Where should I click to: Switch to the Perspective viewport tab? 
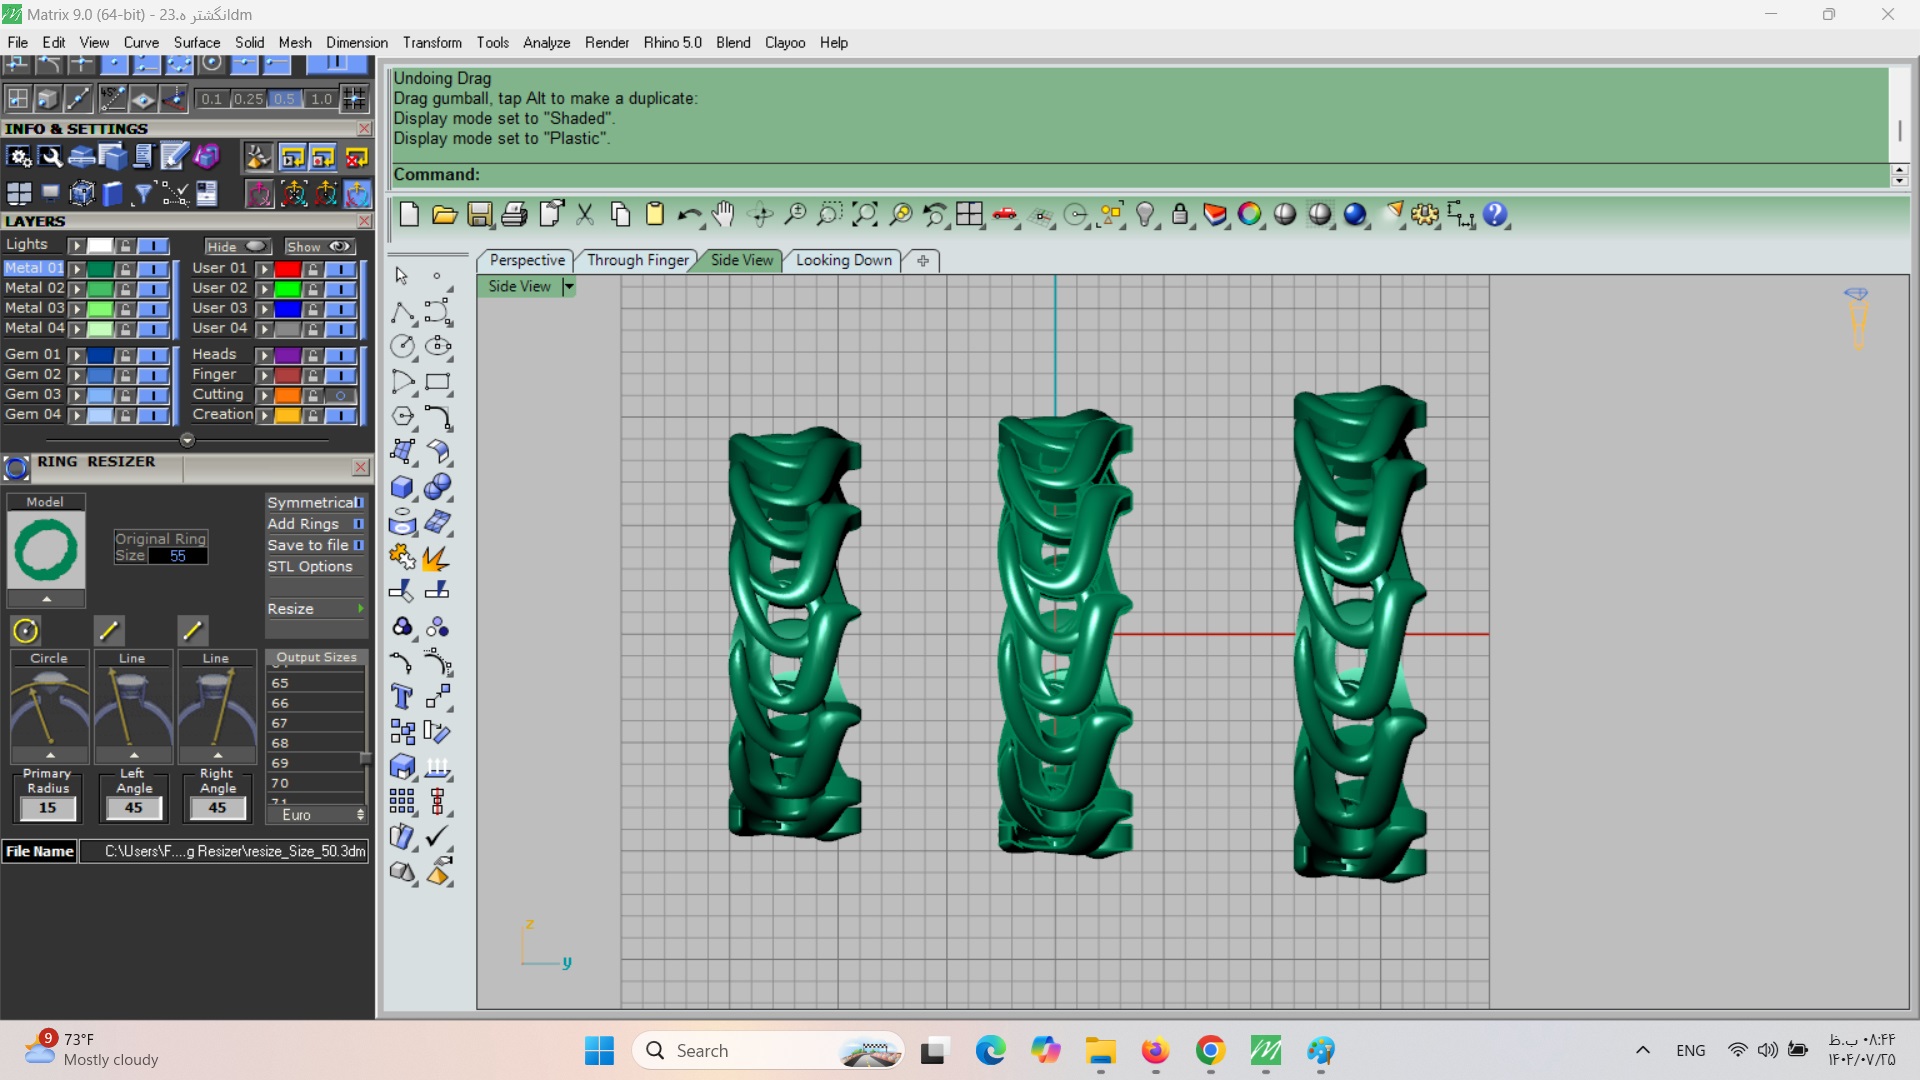[527, 260]
